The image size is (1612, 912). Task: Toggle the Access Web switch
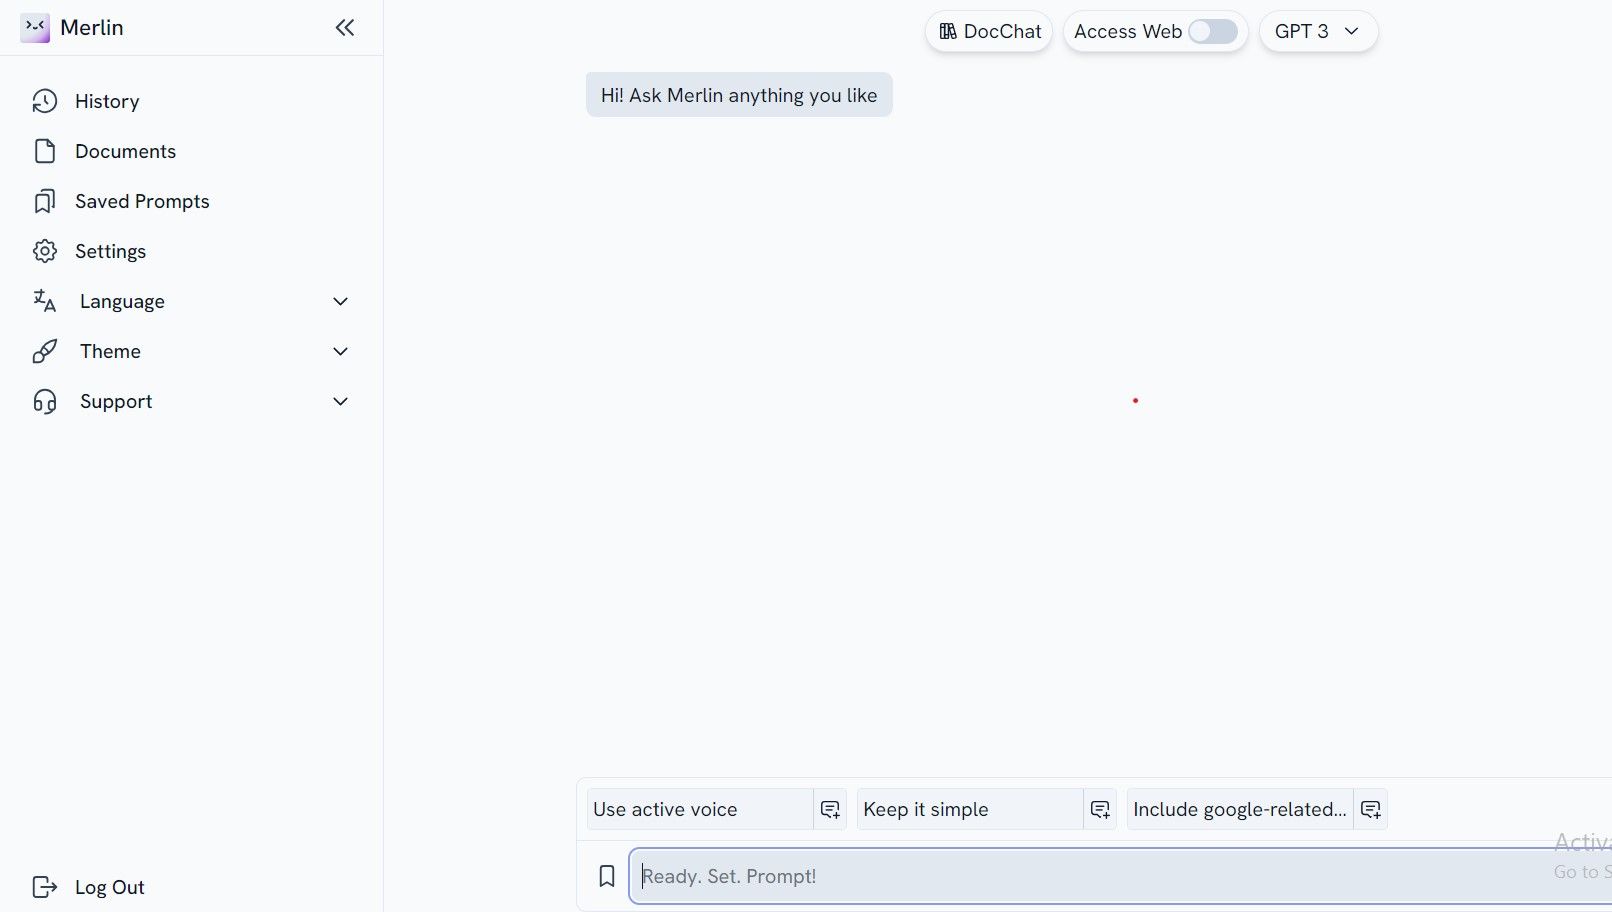pos(1211,31)
